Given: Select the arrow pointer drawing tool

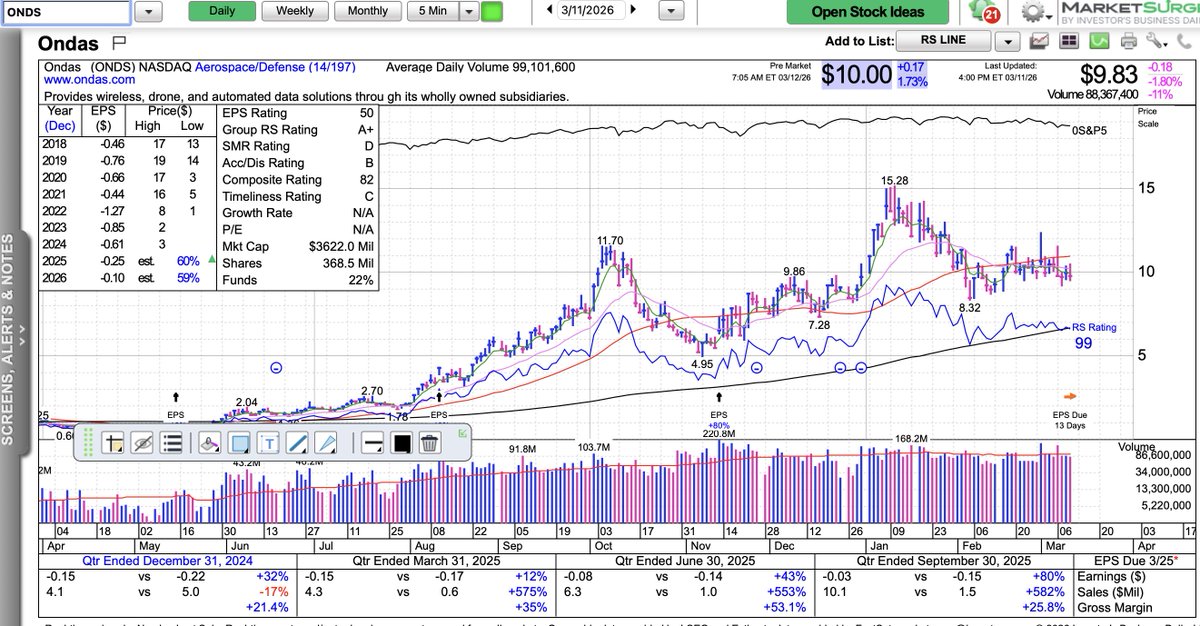Looking at the screenshot, I should tap(326, 442).
